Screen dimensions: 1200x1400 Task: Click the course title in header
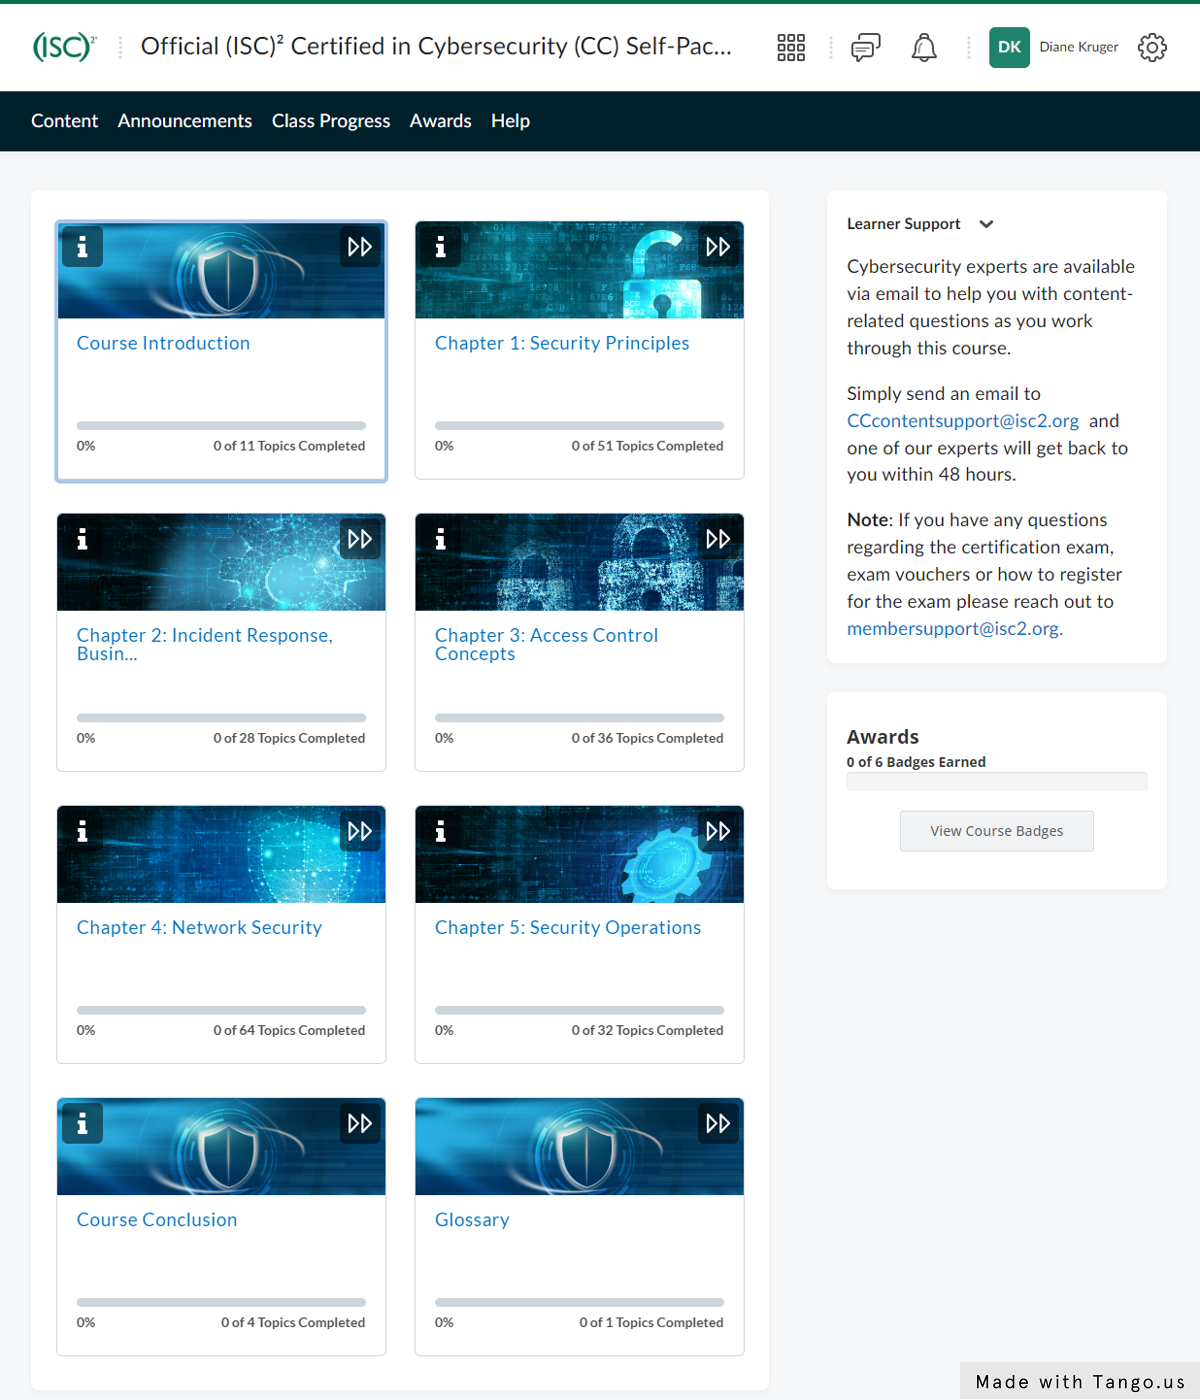coord(436,47)
